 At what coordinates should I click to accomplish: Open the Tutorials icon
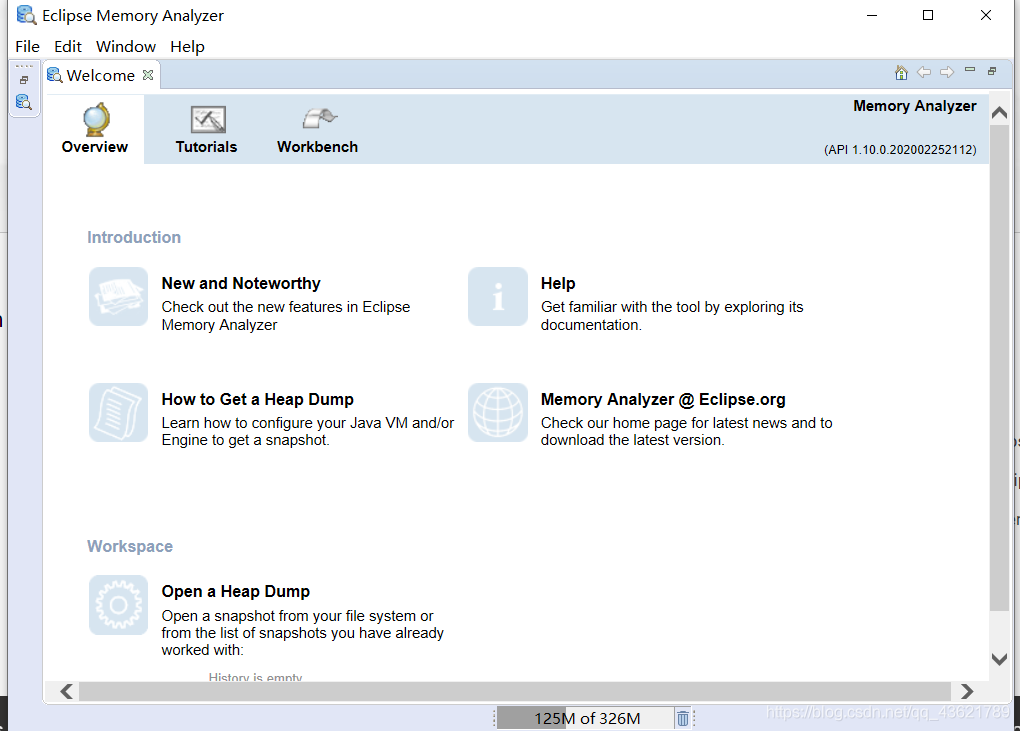click(208, 120)
